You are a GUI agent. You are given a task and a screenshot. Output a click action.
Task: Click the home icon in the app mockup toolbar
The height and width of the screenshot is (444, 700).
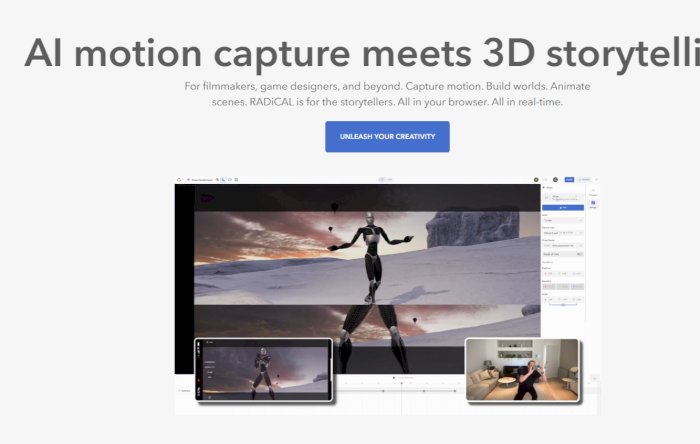point(179,180)
